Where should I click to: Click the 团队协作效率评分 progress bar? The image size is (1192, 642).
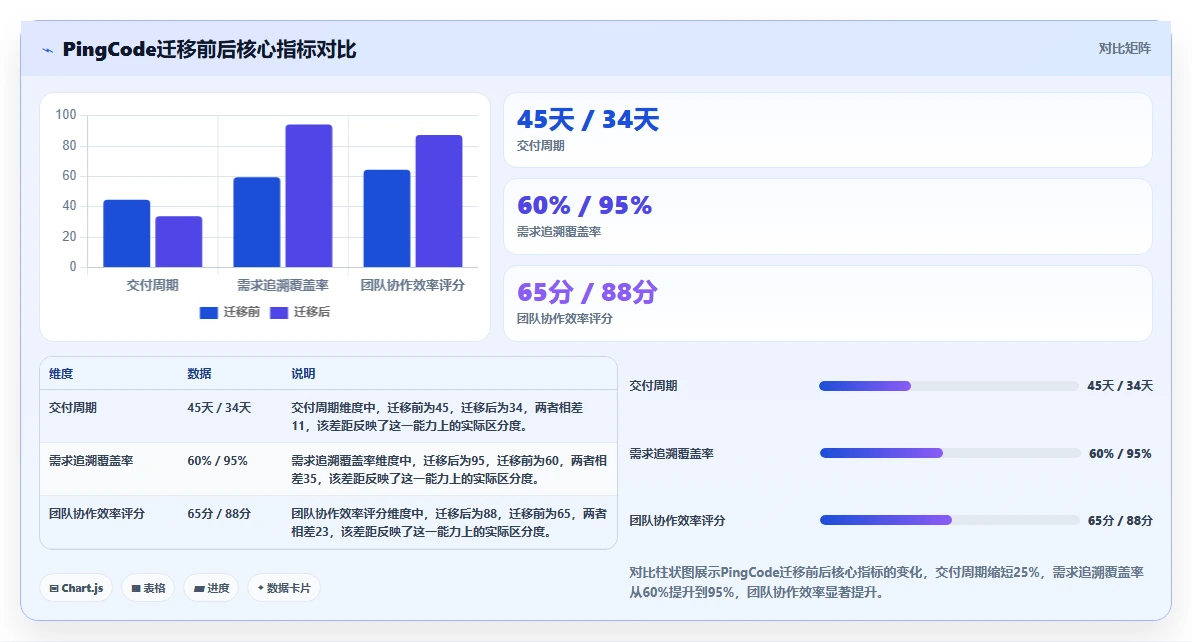949,520
